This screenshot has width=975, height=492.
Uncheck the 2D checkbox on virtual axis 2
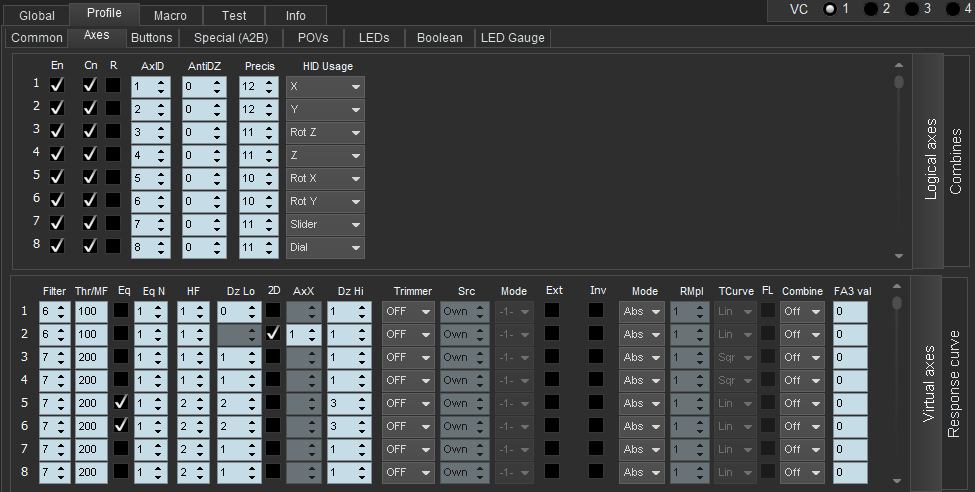click(273, 334)
